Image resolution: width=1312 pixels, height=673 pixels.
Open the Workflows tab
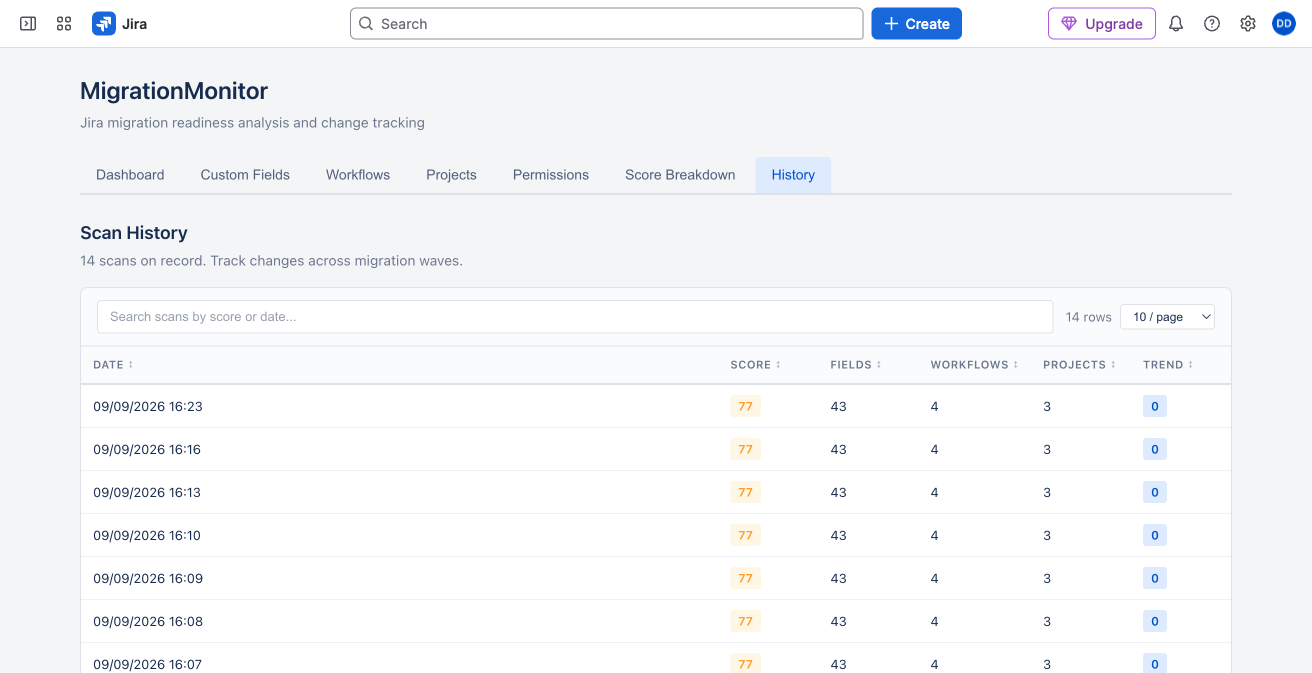(x=358, y=175)
